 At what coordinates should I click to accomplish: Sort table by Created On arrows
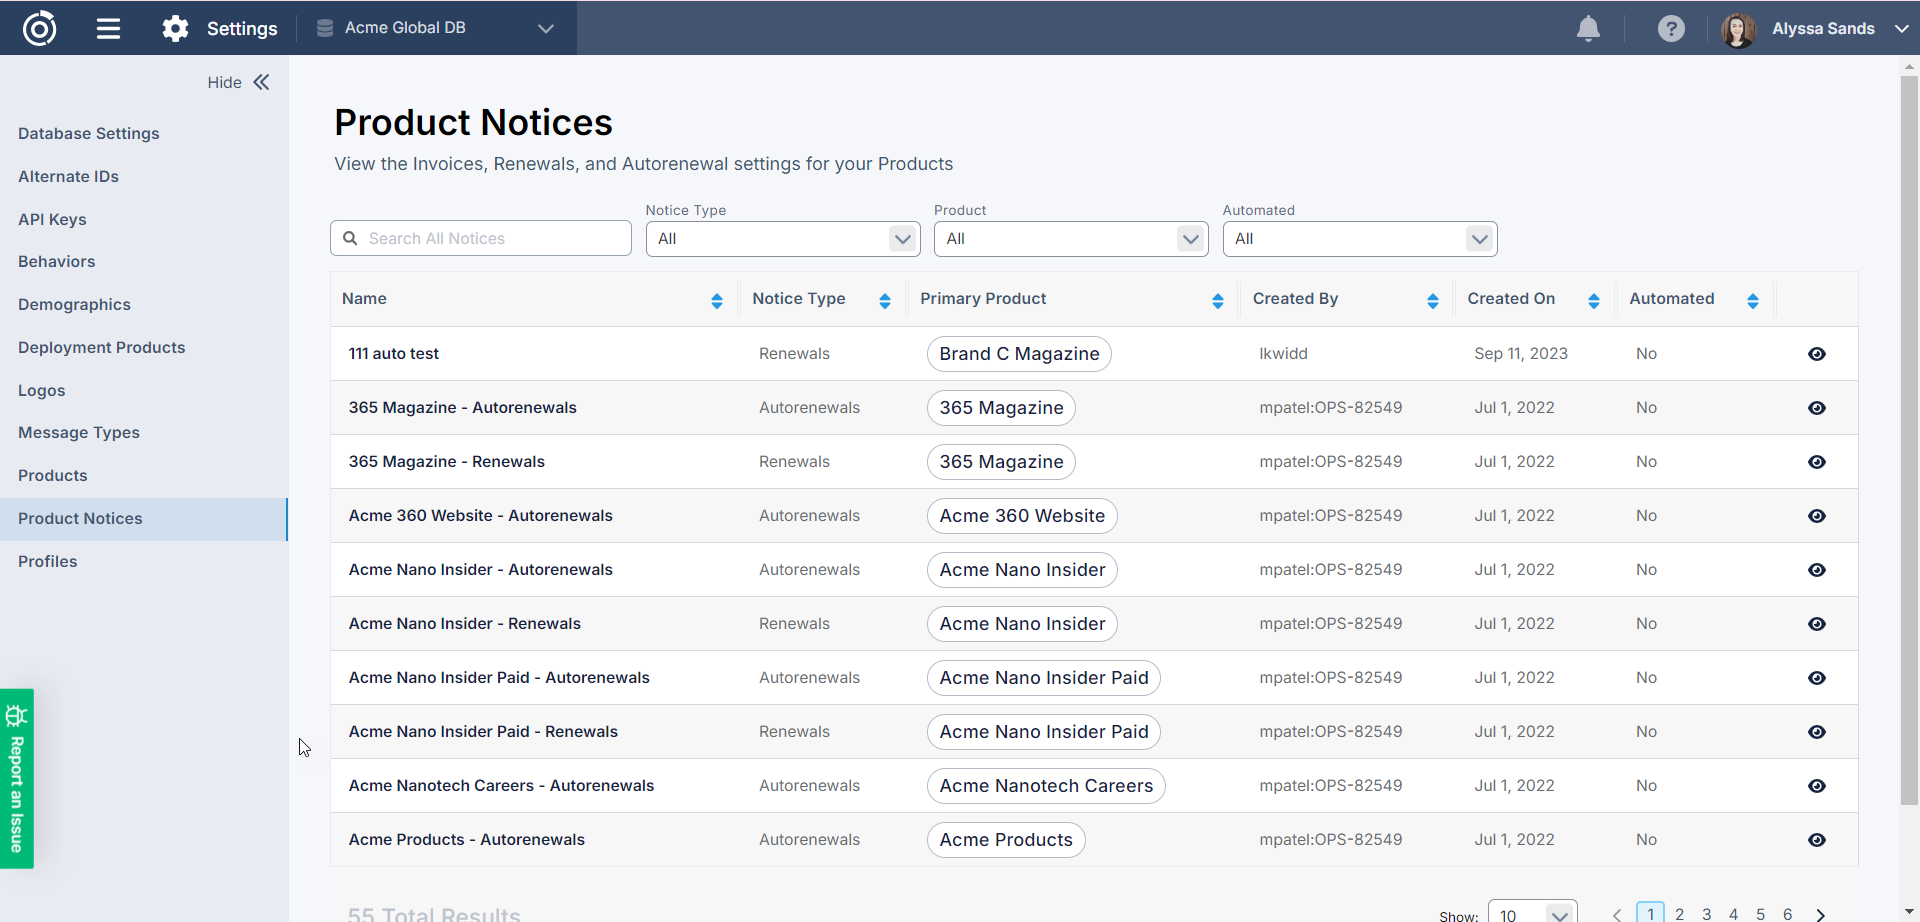click(1593, 300)
